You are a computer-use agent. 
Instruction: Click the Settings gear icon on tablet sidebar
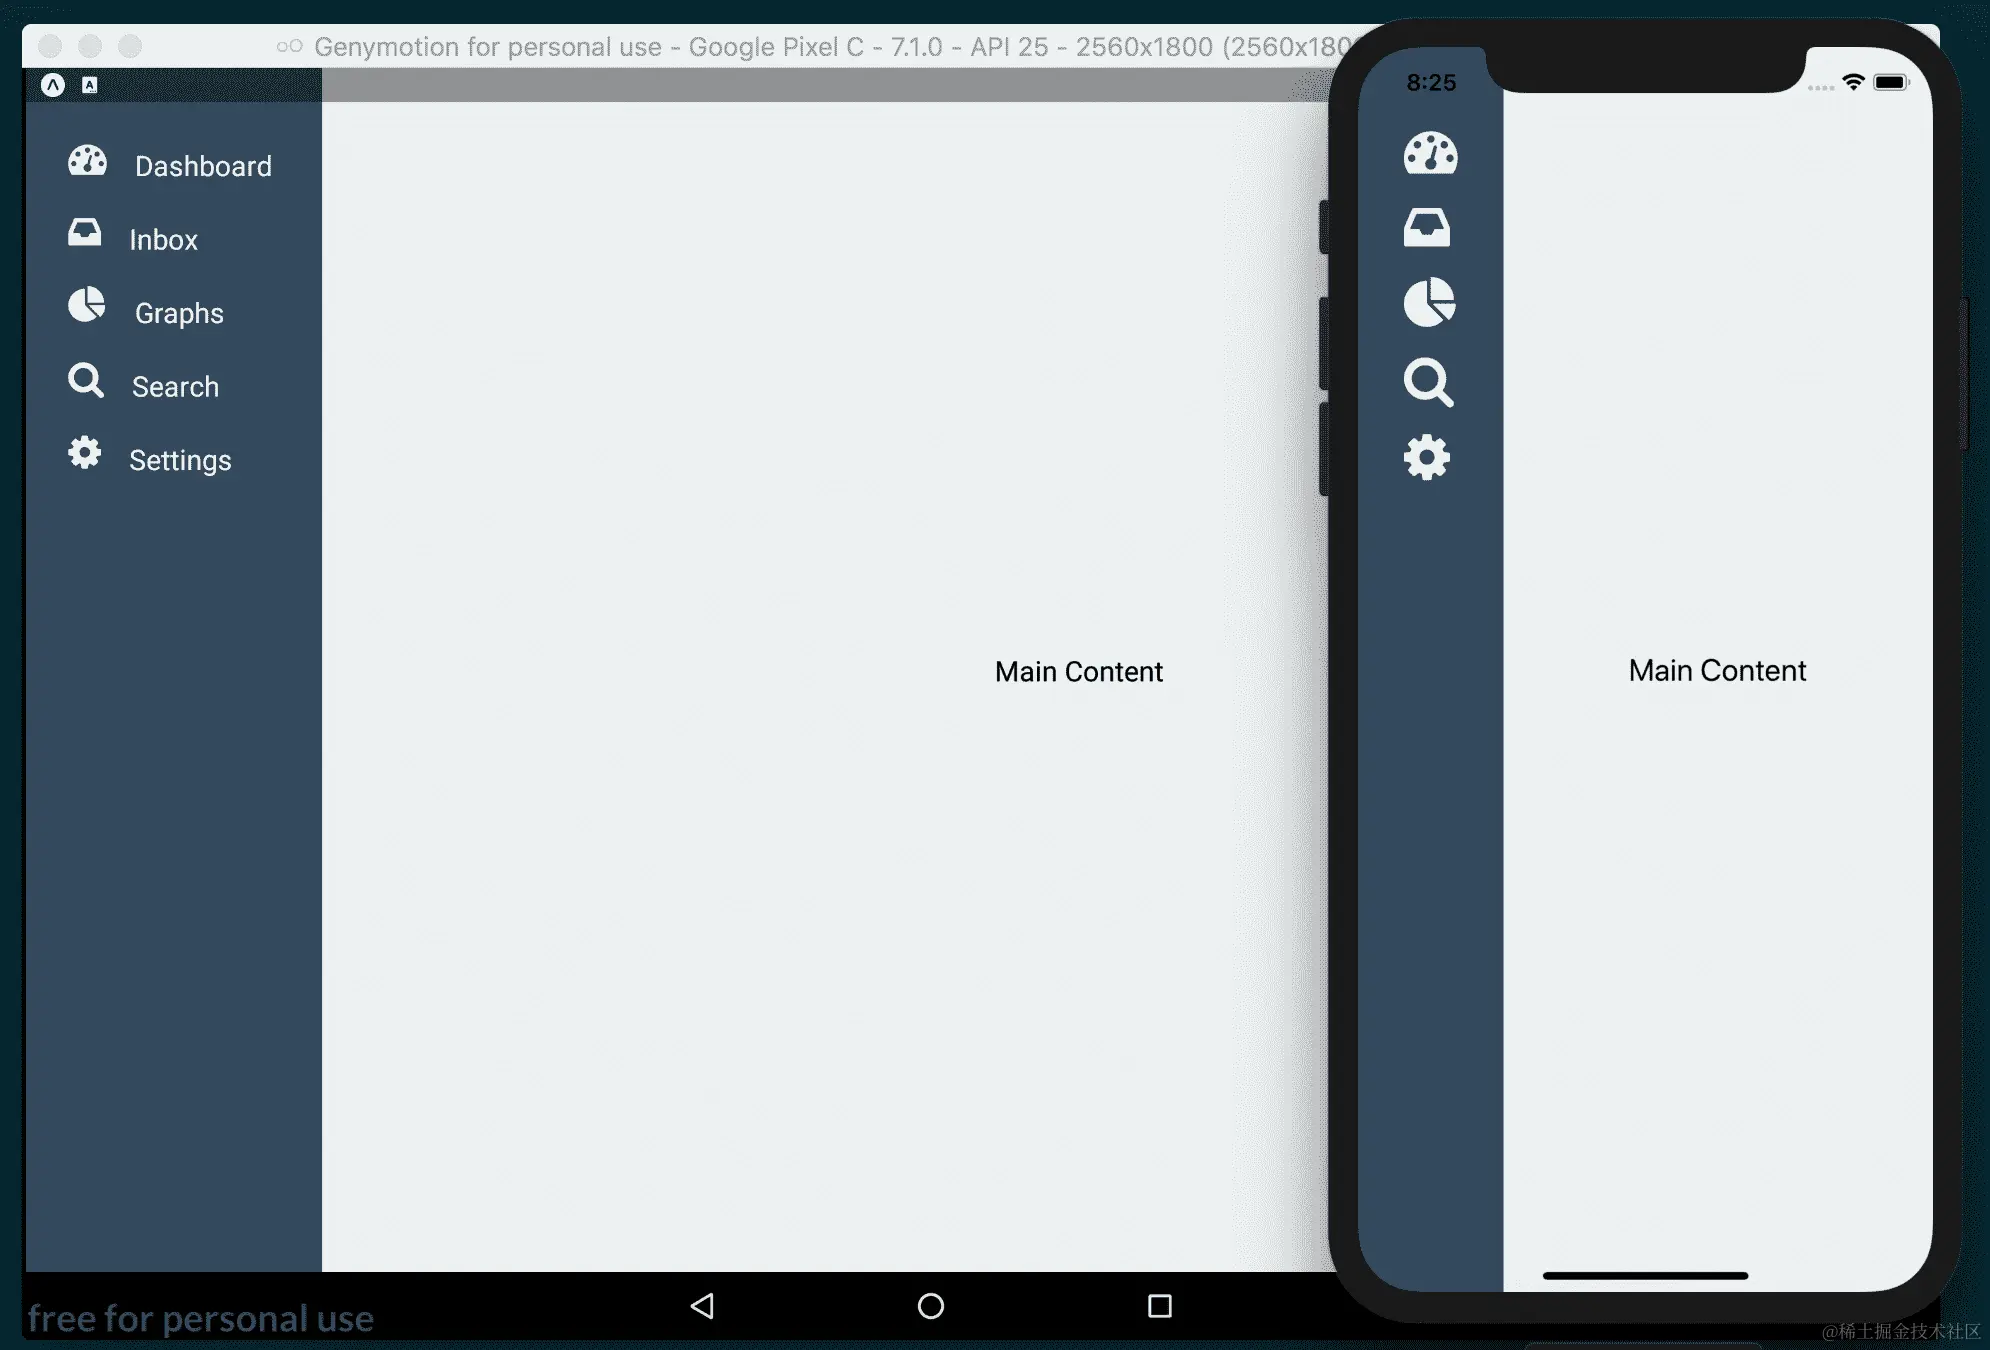click(85, 453)
